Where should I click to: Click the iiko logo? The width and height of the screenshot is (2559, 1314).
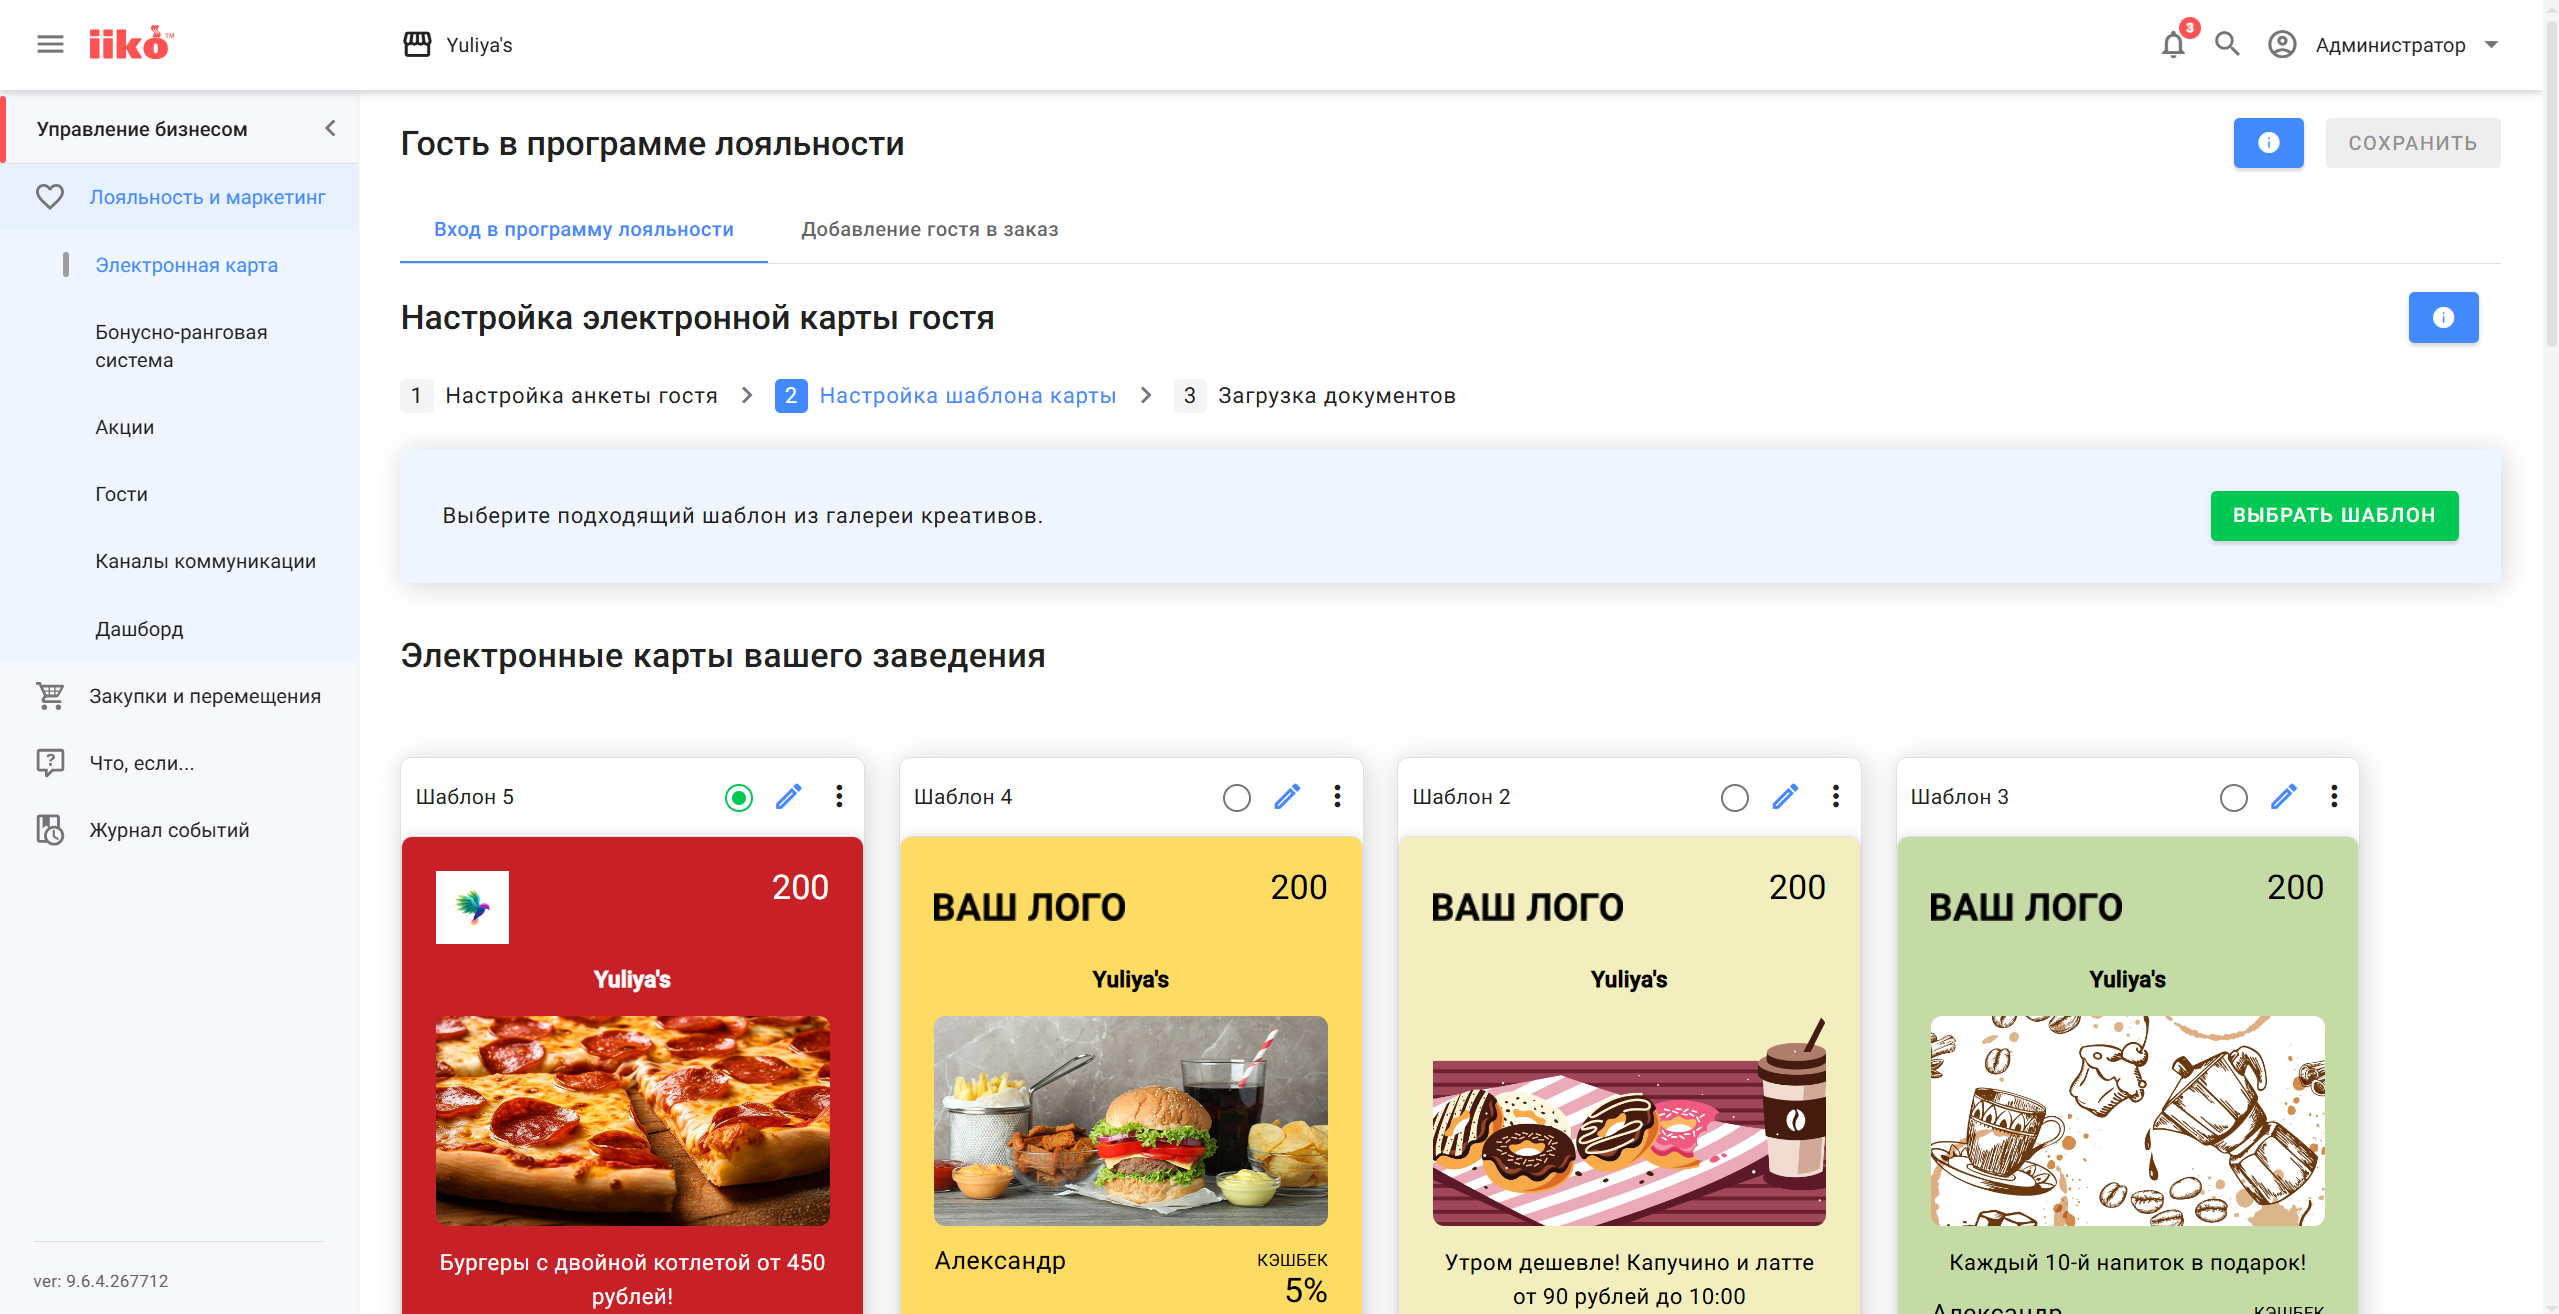pyautogui.click(x=131, y=43)
